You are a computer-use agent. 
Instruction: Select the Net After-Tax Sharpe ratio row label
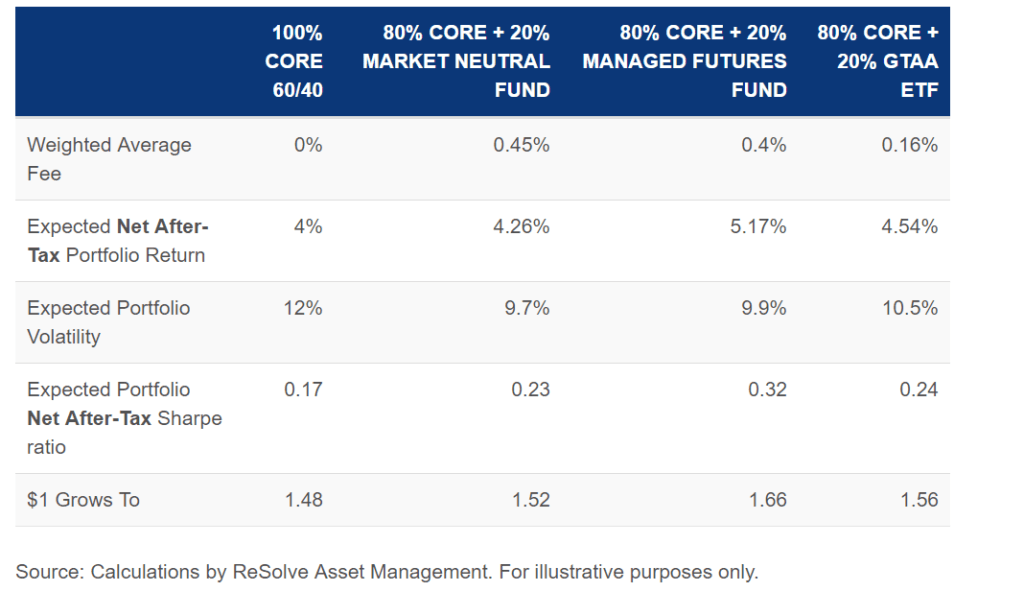click(124, 418)
